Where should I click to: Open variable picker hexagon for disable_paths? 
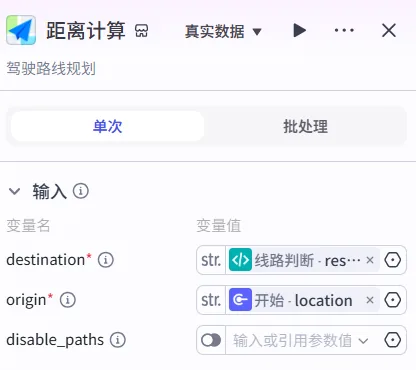pyautogui.click(x=393, y=340)
